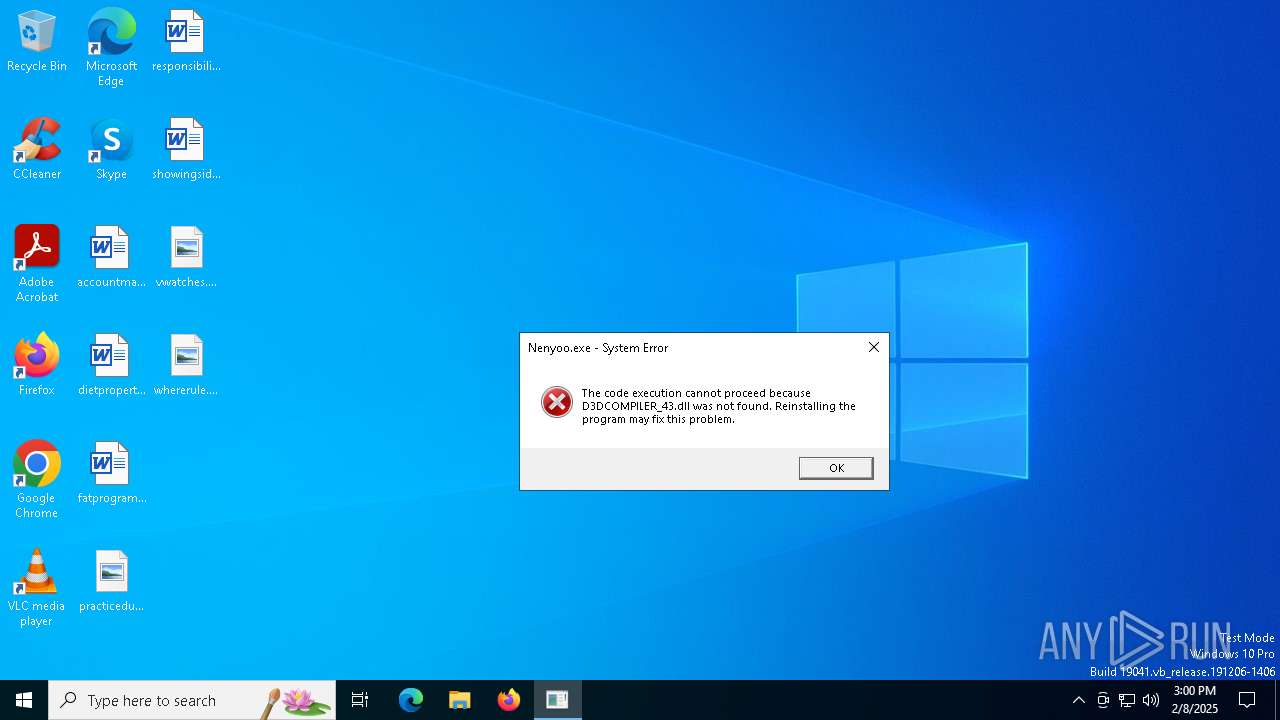This screenshot has width=1280, height=720.
Task: Click the Type here to search box
Action: tap(192, 700)
